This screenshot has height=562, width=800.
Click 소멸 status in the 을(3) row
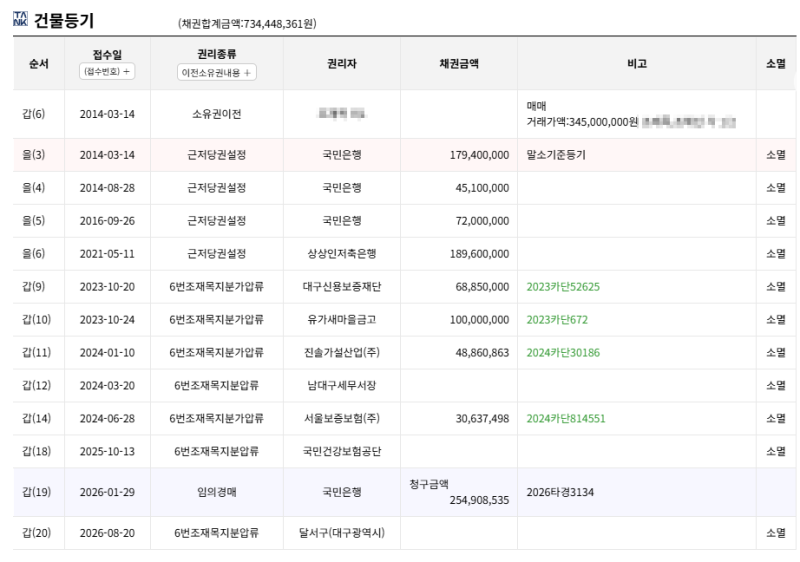tap(776, 155)
